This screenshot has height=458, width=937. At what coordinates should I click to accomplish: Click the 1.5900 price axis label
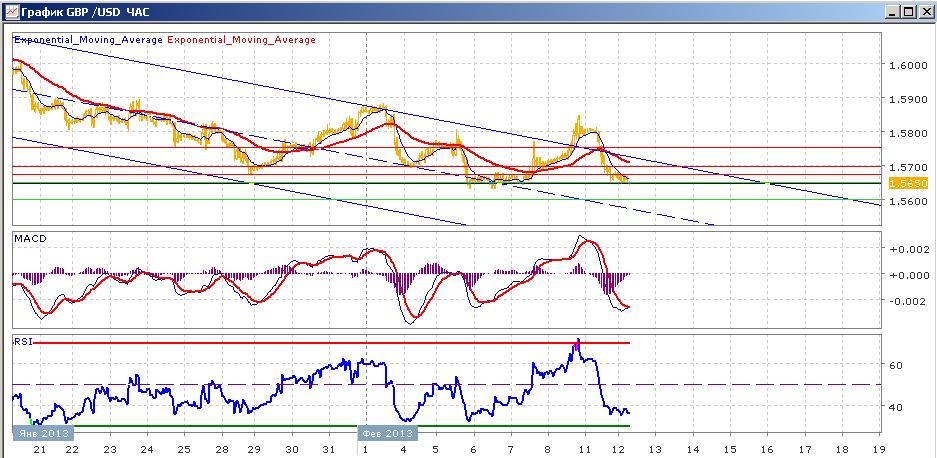point(908,99)
